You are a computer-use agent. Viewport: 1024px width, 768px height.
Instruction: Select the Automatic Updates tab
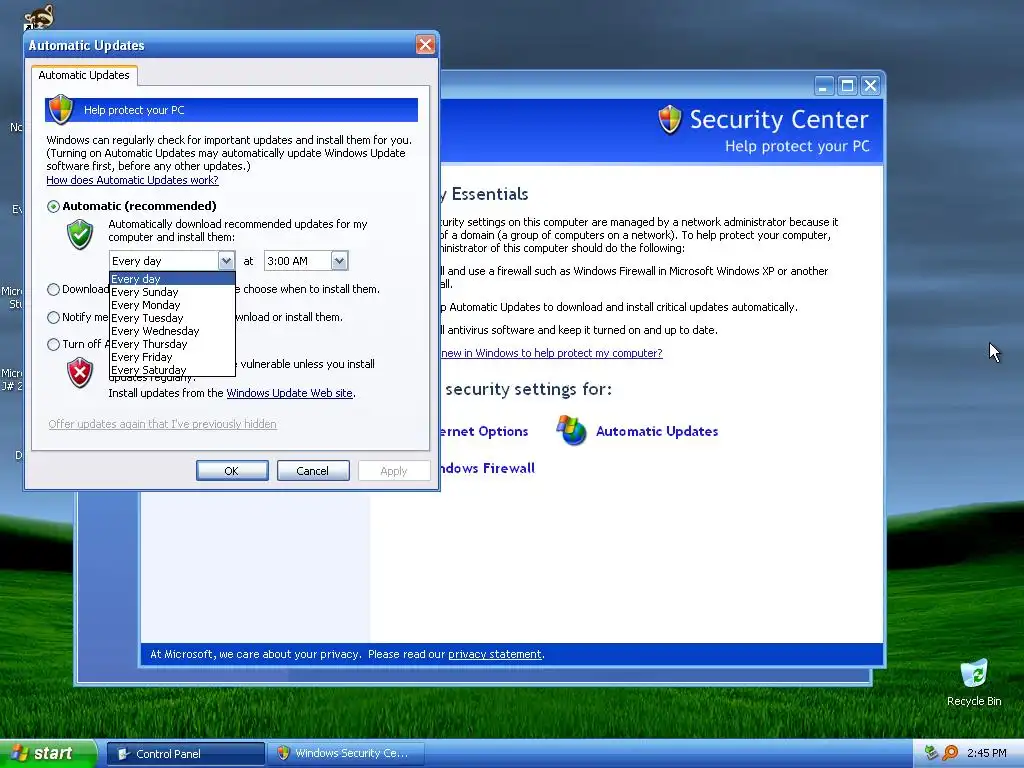84,75
